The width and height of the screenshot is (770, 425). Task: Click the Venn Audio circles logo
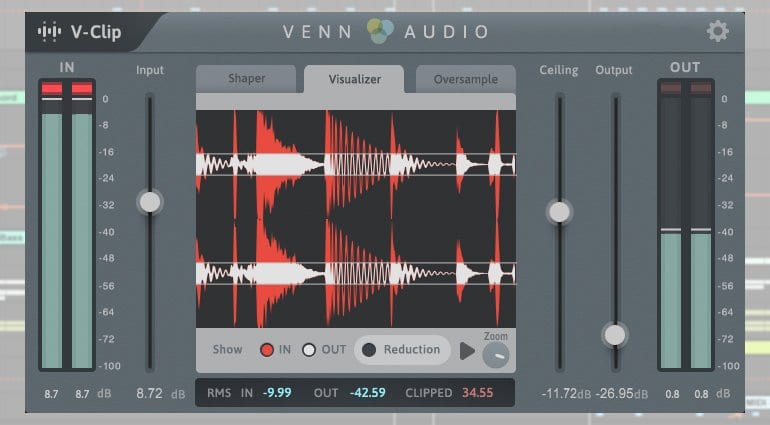coord(380,31)
